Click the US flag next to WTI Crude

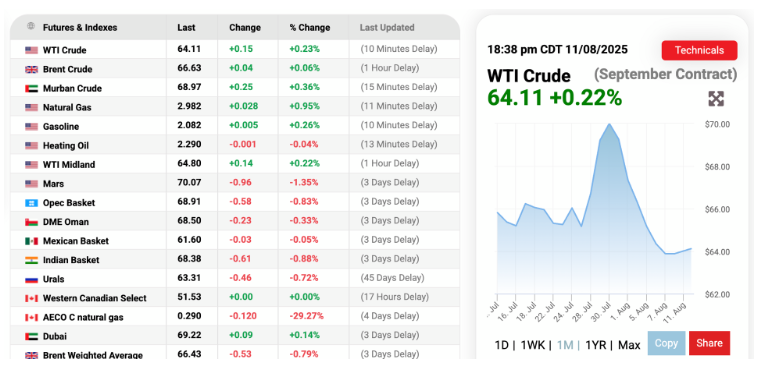32,50
